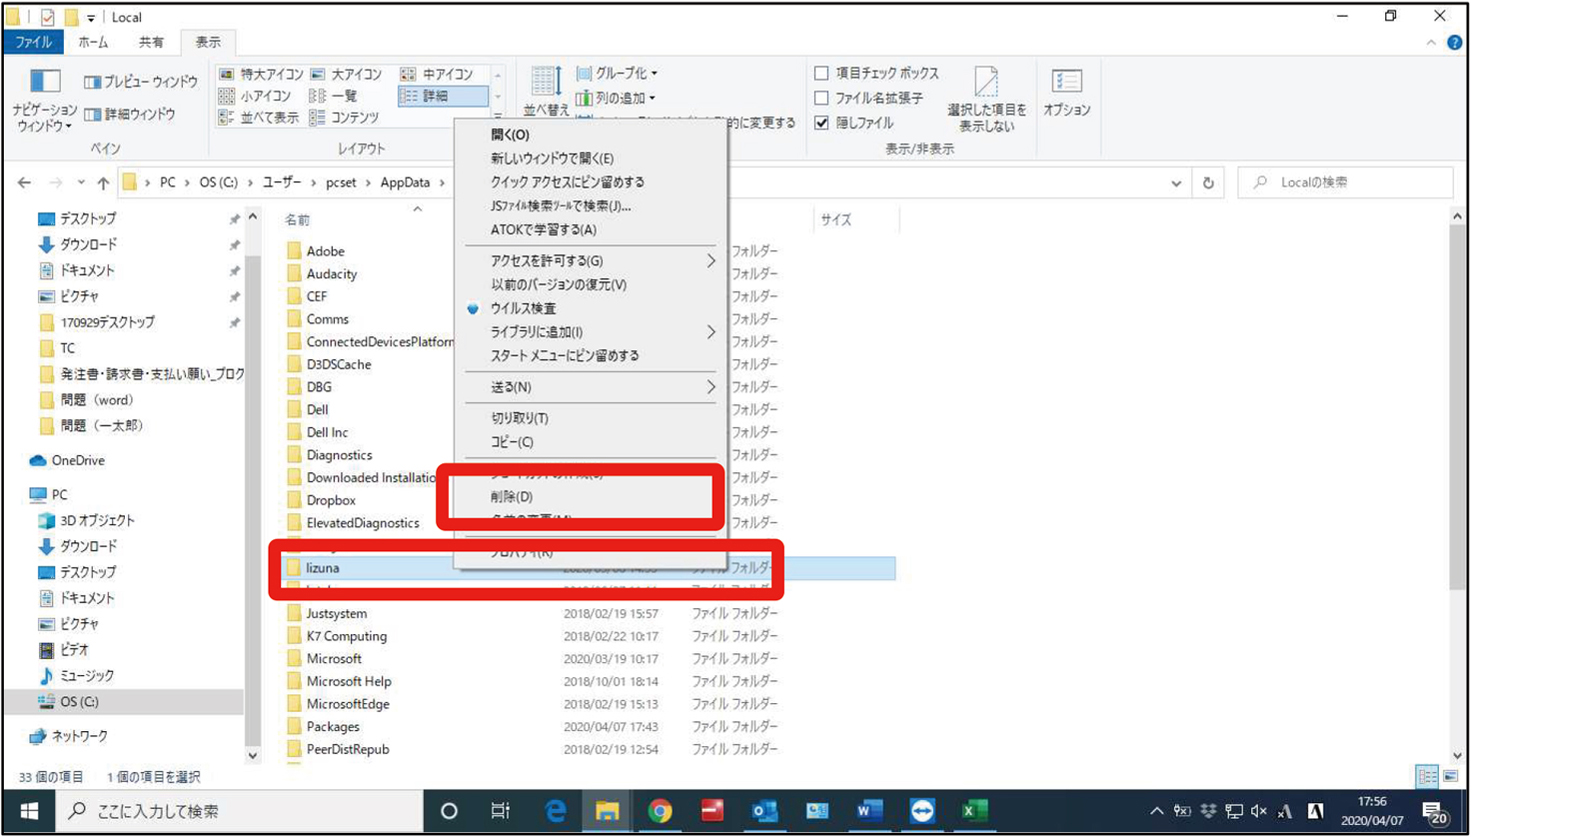Select the extra large icons (特大アイコン) layout

(261, 74)
